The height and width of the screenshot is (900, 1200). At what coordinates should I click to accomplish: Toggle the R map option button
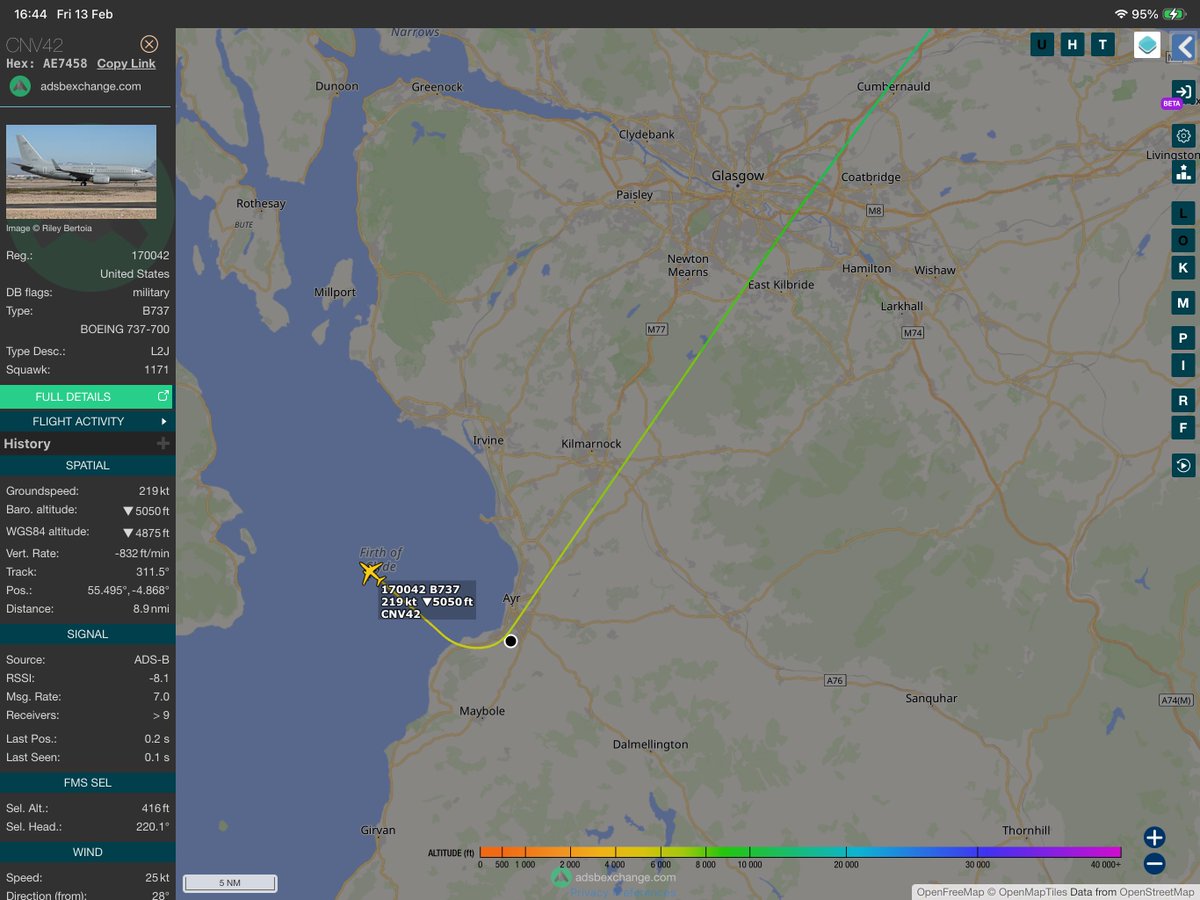point(1183,400)
